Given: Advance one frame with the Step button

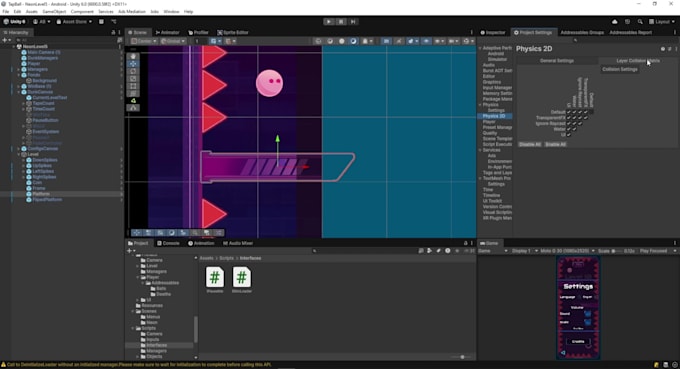Looking at the screenshot, I should [x=353, y=22].
